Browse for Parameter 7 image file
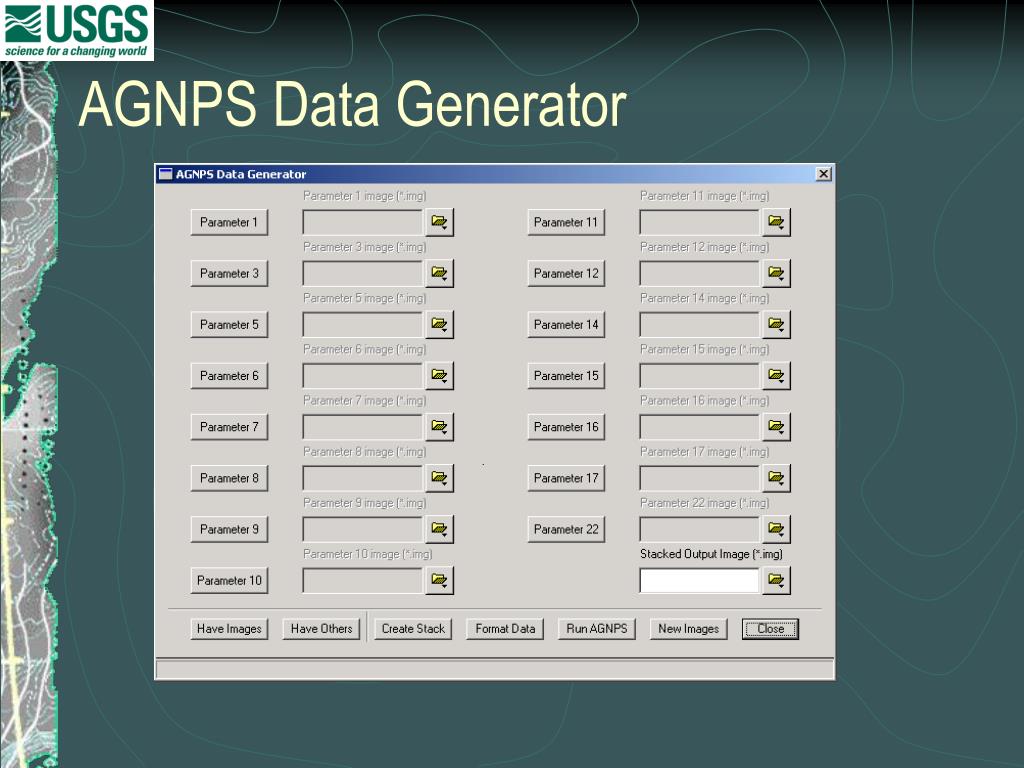Image resolution: width=1024 pixels, height=768 pixels. click(x=440, y=426)
